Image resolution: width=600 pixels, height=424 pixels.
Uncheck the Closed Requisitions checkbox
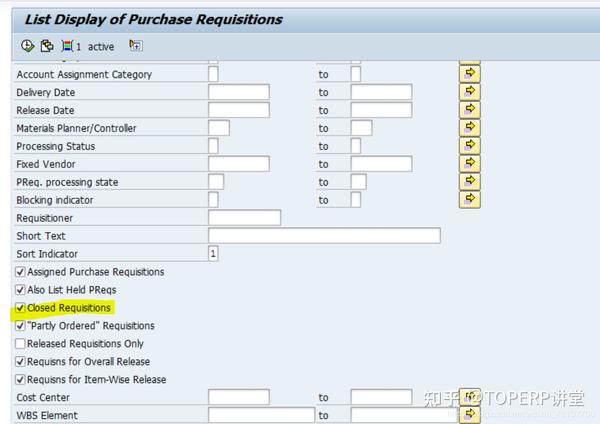[21, 308]
